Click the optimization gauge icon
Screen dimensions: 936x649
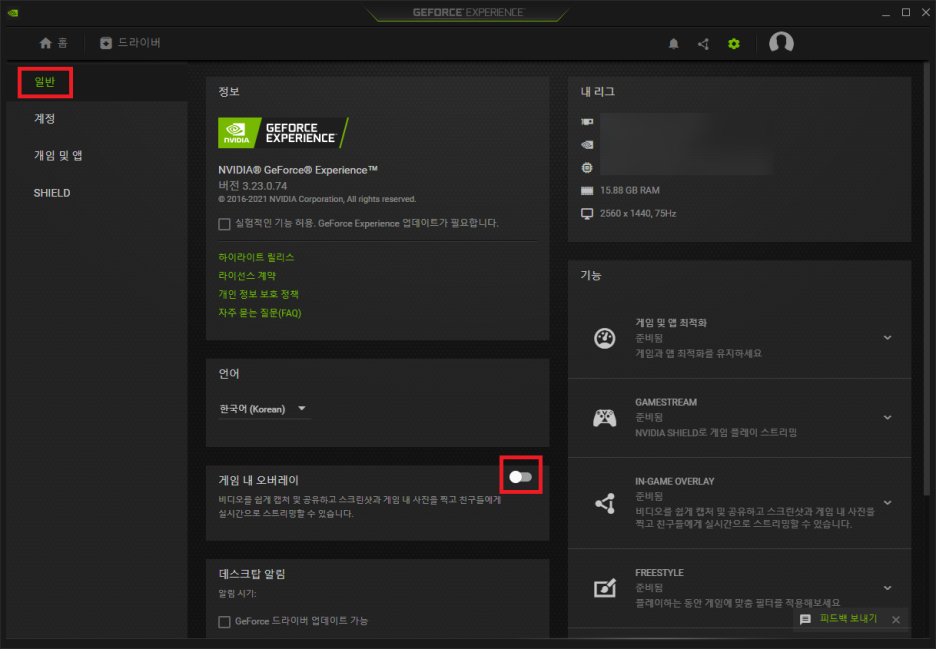(x=605, y=338)
